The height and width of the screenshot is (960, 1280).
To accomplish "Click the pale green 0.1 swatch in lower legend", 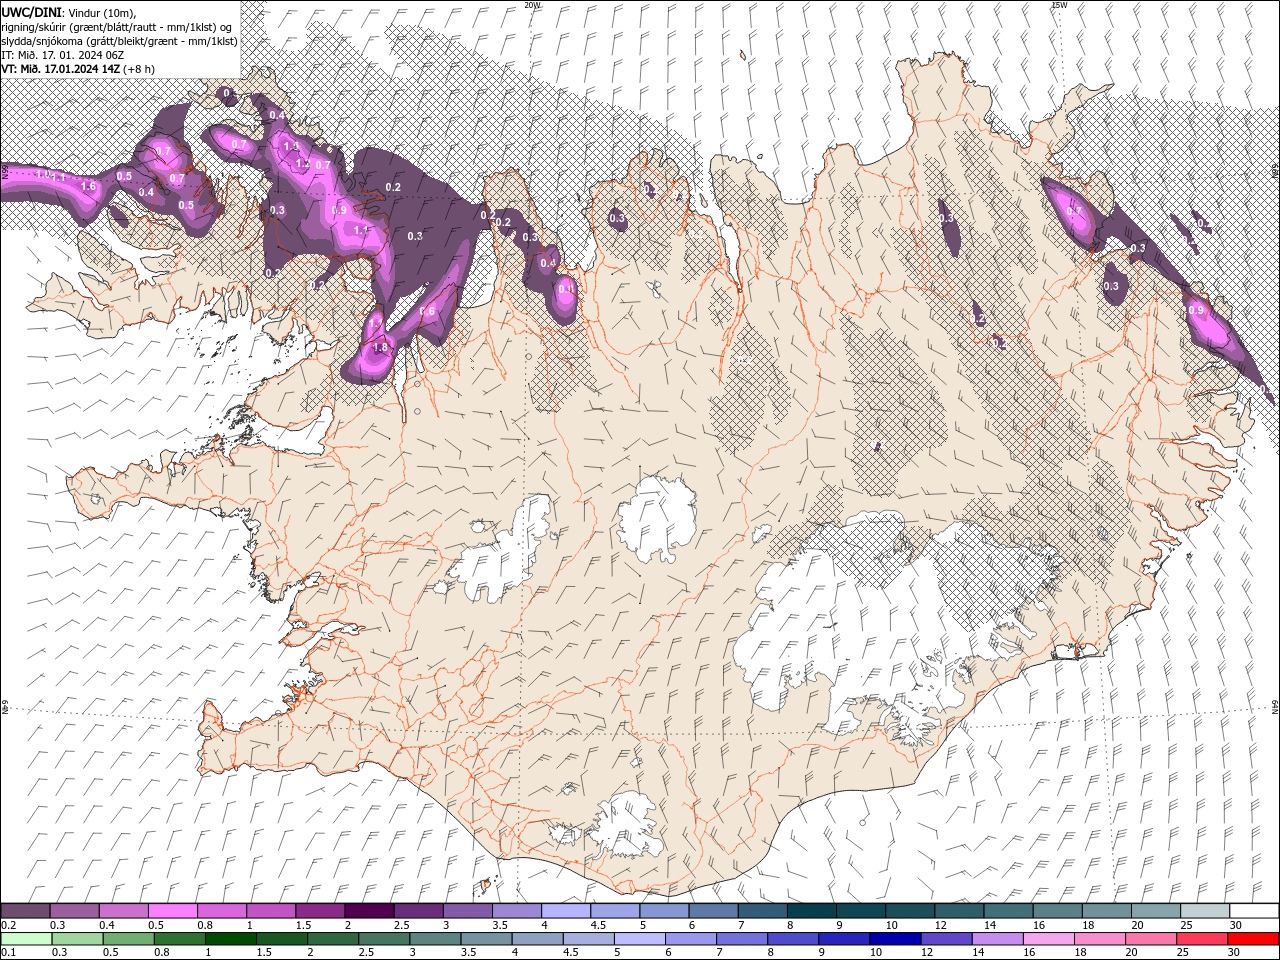I will pyautogui.click(x=26, y=939).
